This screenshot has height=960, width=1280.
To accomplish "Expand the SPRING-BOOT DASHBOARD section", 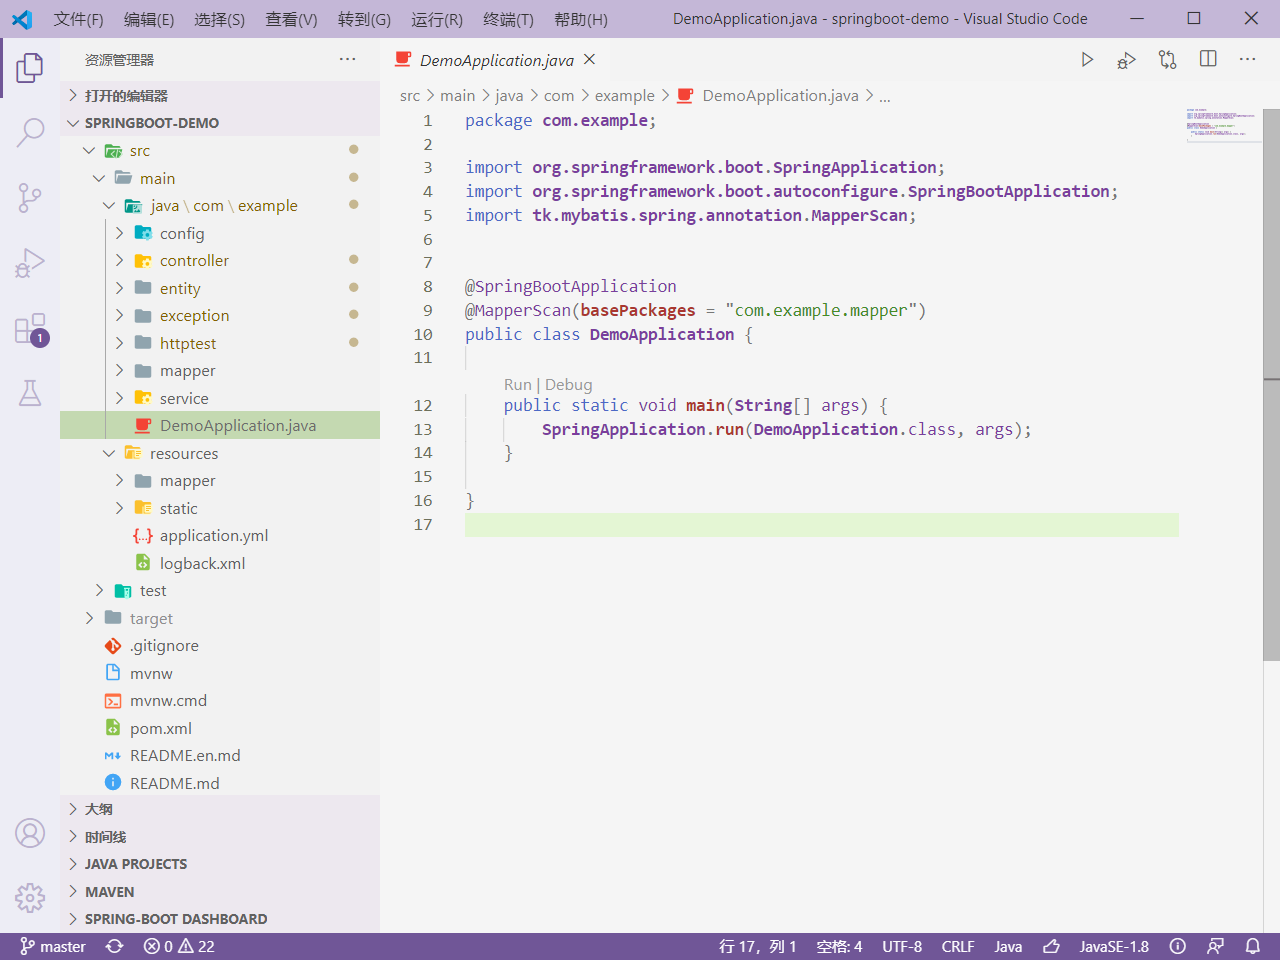I will coord(220,919).
